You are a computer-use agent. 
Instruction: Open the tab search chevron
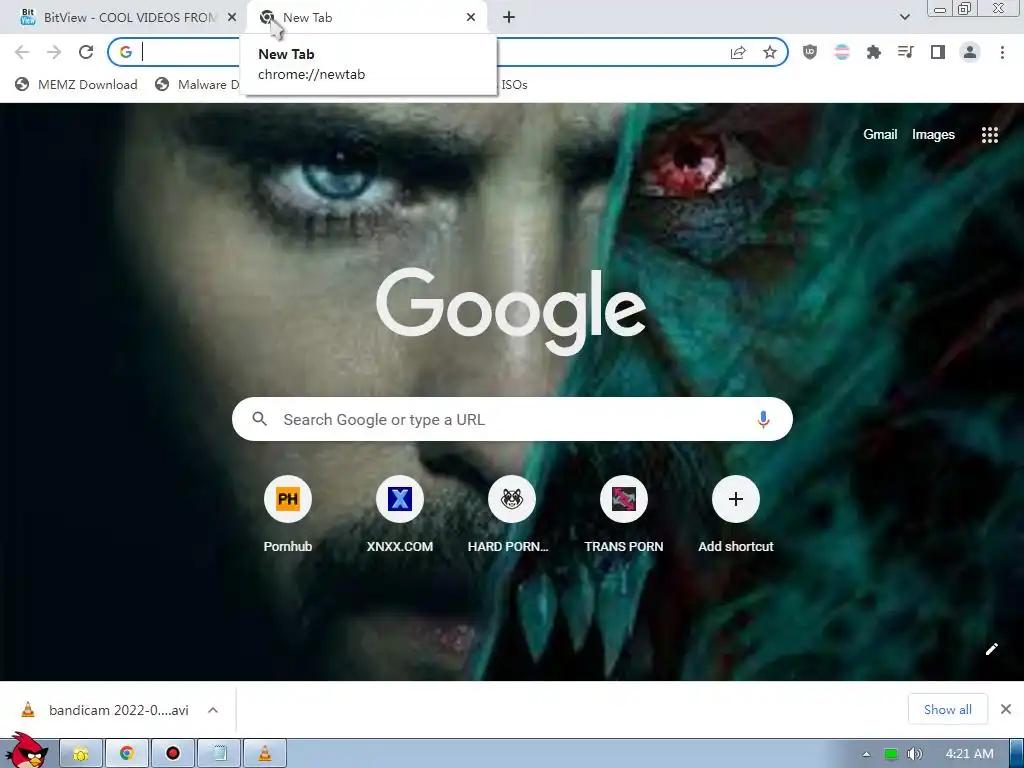coord(904,17)
